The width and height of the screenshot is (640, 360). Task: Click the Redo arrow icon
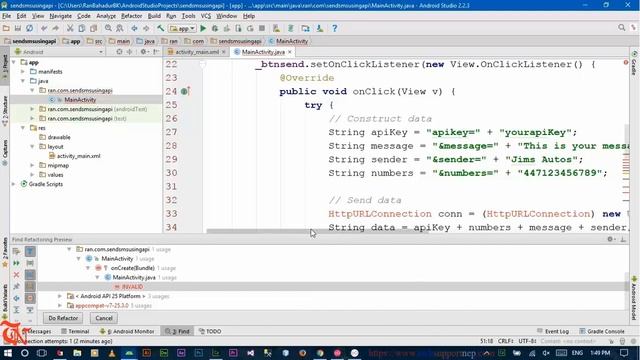(x=56, y=28)
